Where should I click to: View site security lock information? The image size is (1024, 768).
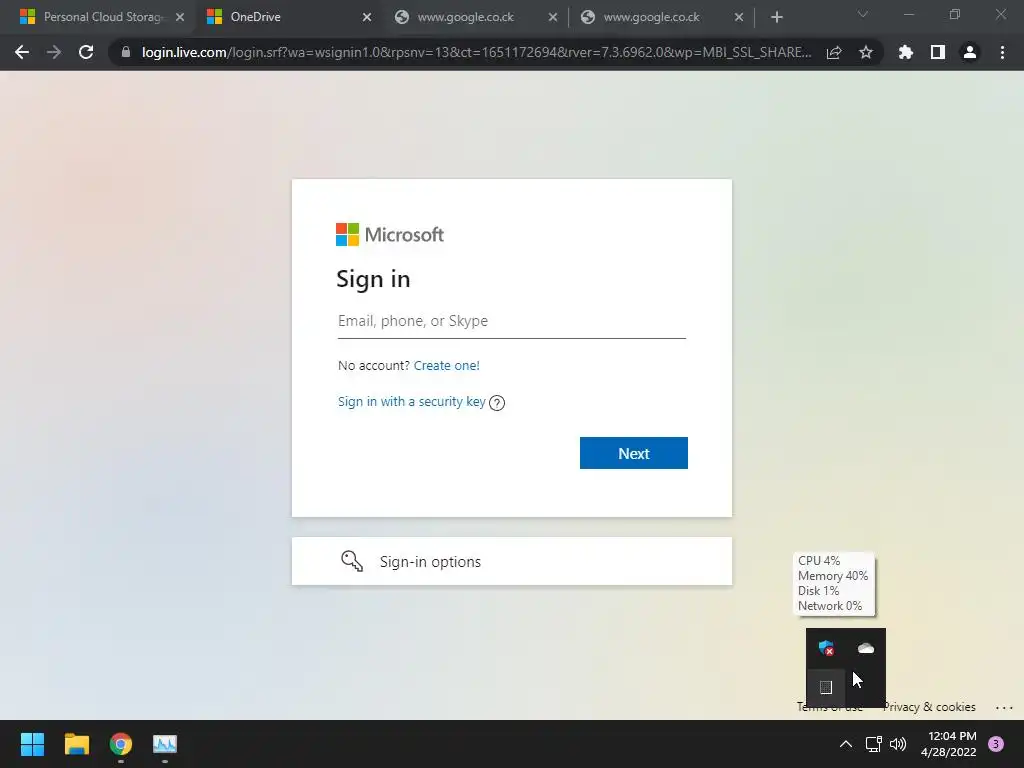click(x=125, y=52)
